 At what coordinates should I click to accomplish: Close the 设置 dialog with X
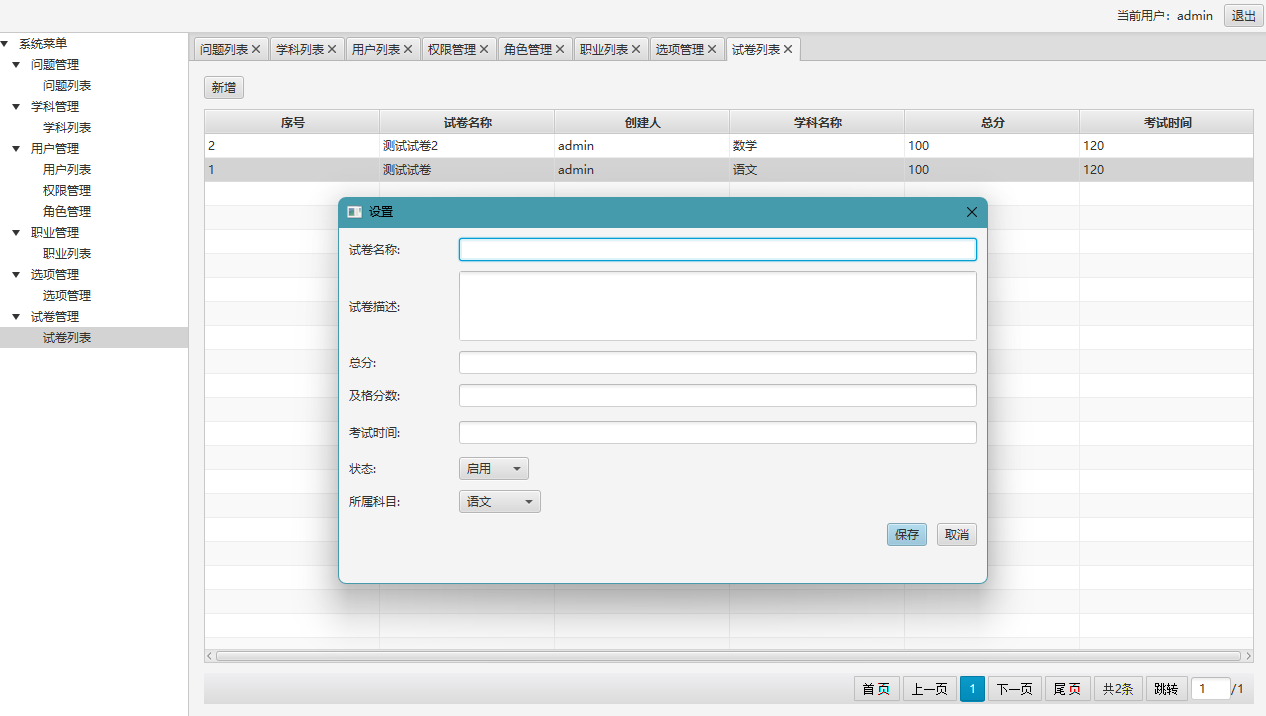(x=971, y=212)
